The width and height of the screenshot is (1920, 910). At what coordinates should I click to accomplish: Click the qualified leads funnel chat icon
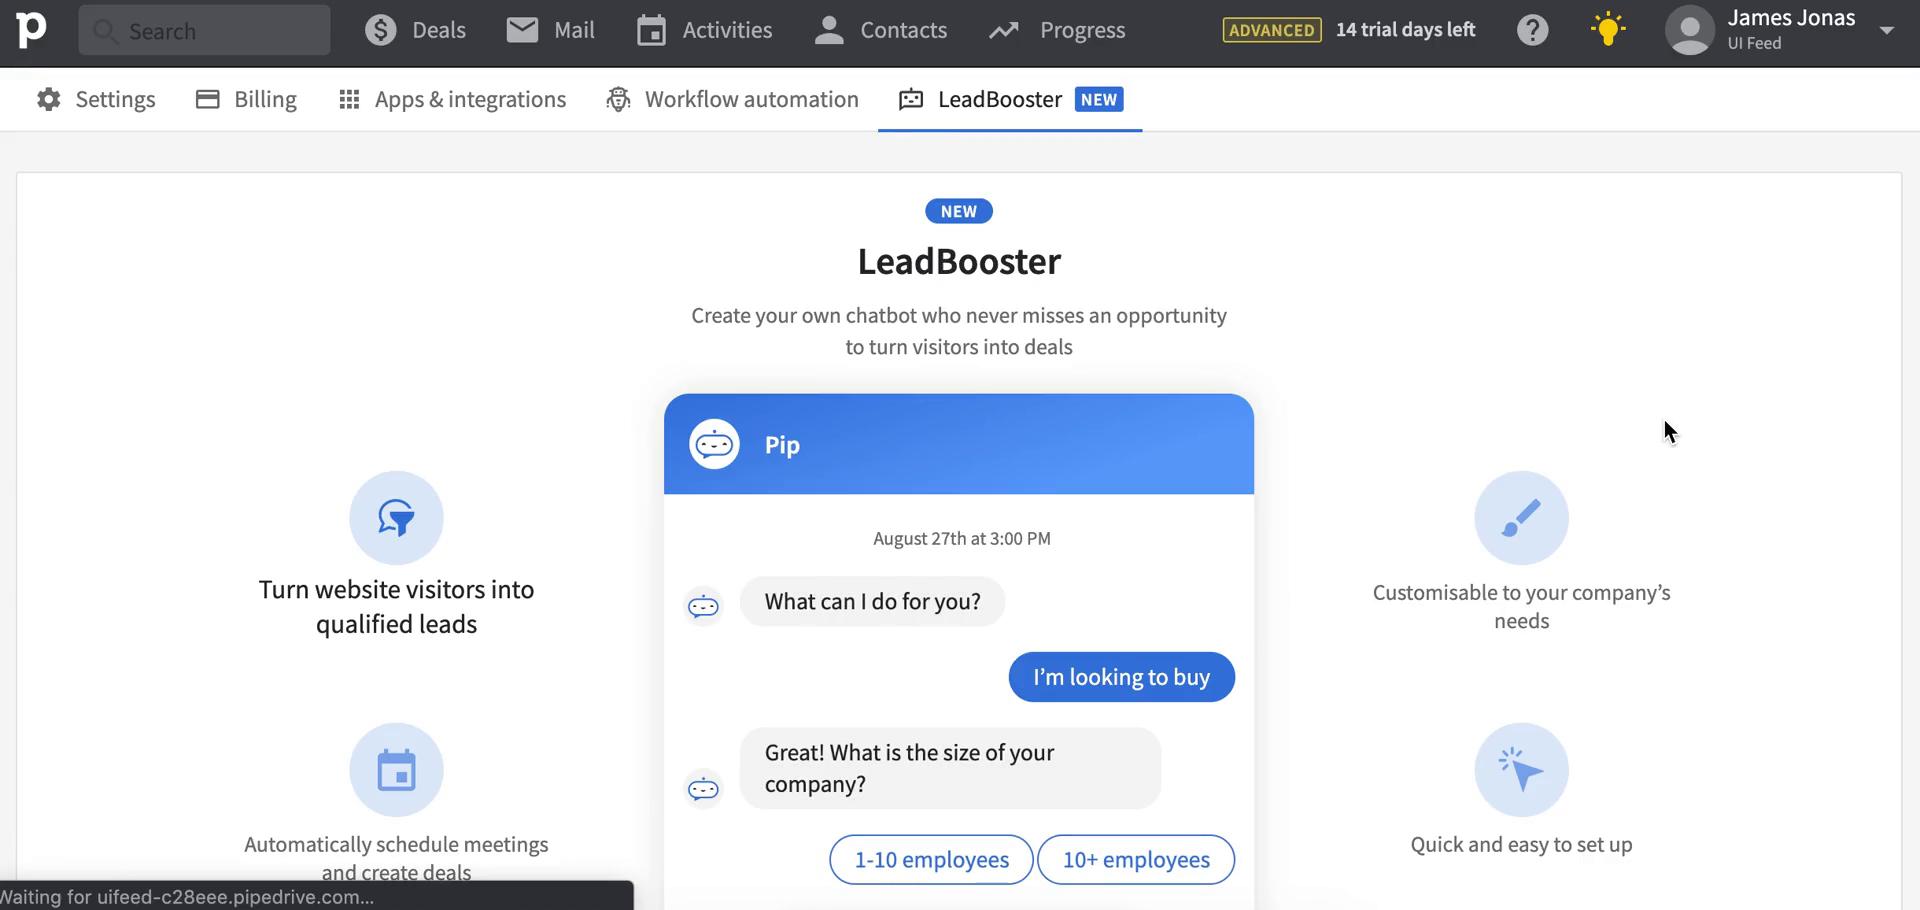click(x=396, y=518)
